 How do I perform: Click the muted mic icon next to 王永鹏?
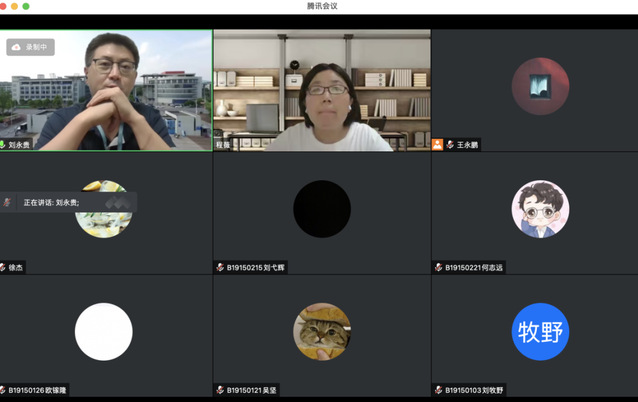click(451, 144)
